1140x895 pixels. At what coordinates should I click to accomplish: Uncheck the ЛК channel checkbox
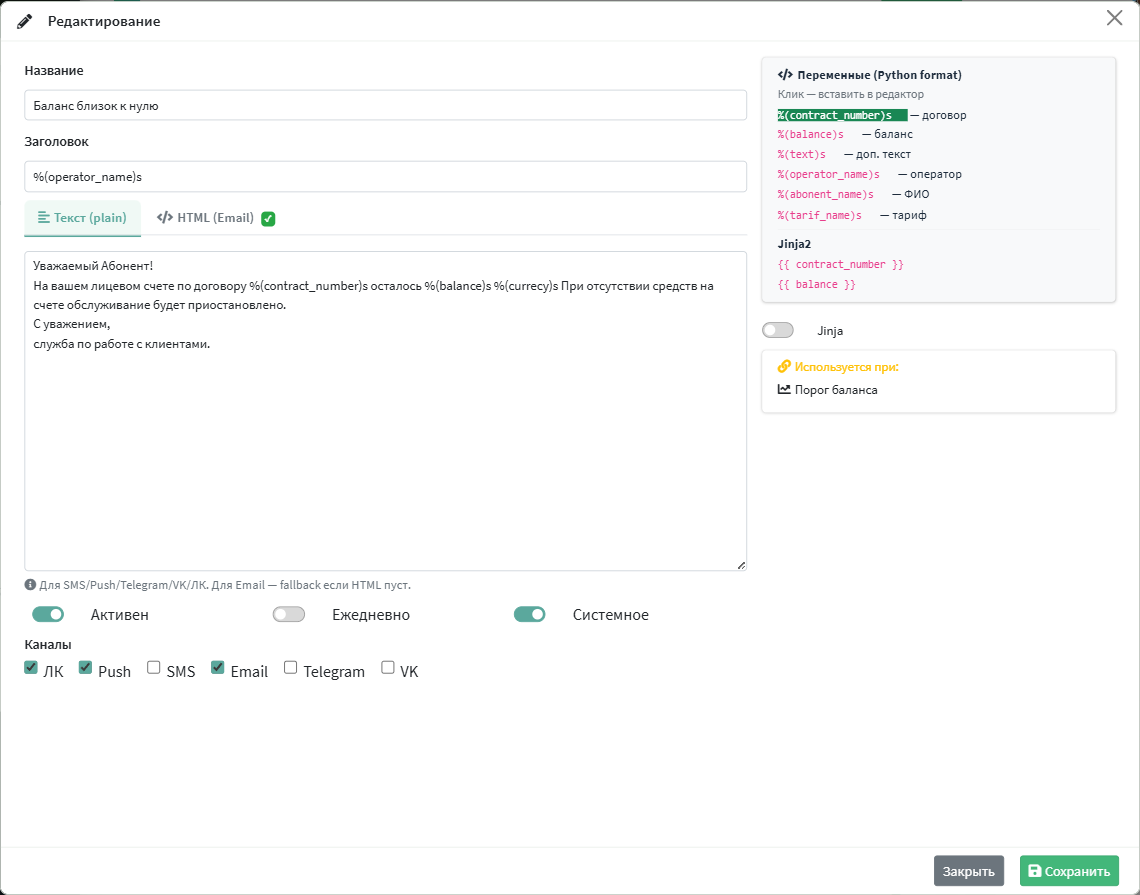31,667
